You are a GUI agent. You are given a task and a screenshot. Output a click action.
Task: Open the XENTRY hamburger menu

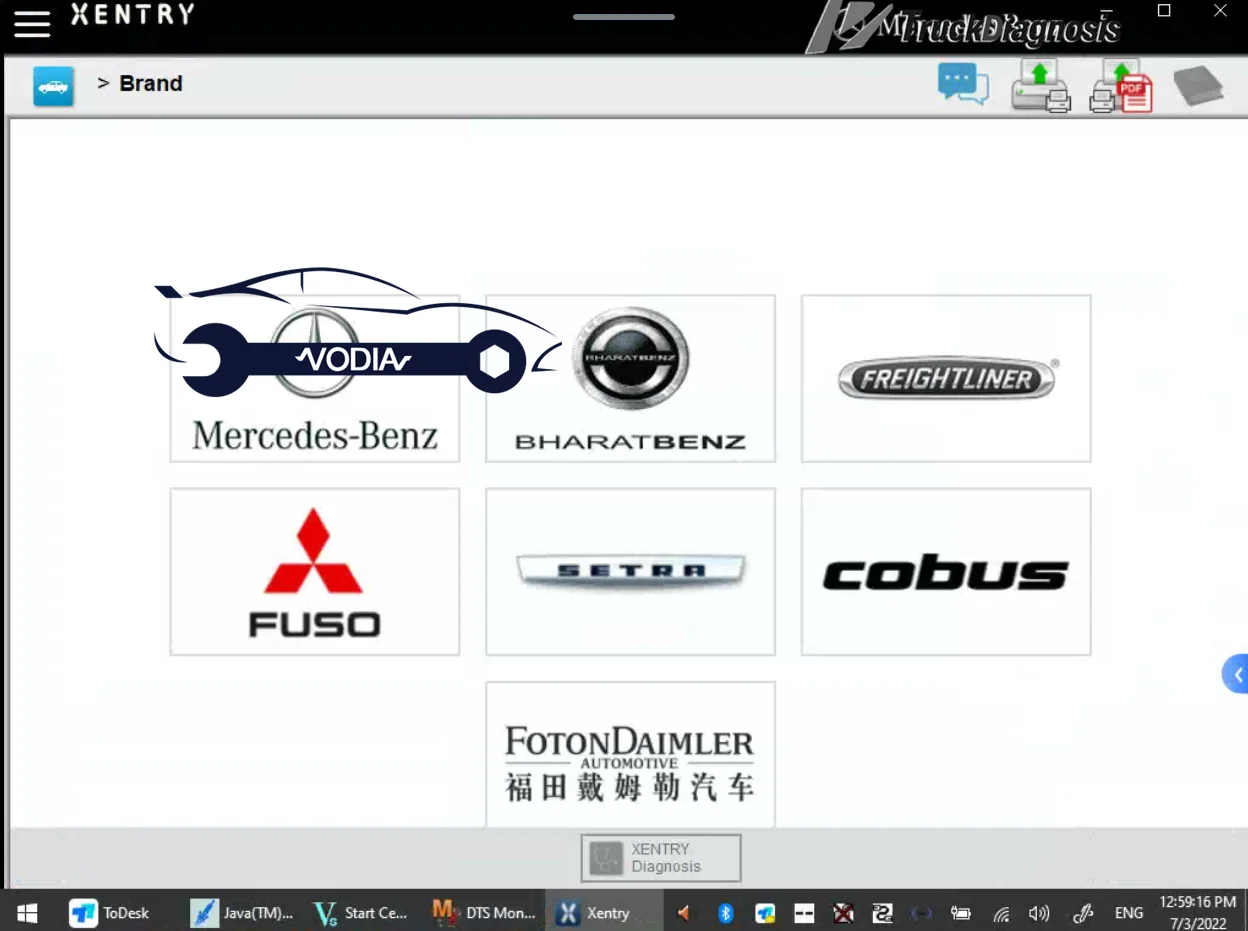32,23
